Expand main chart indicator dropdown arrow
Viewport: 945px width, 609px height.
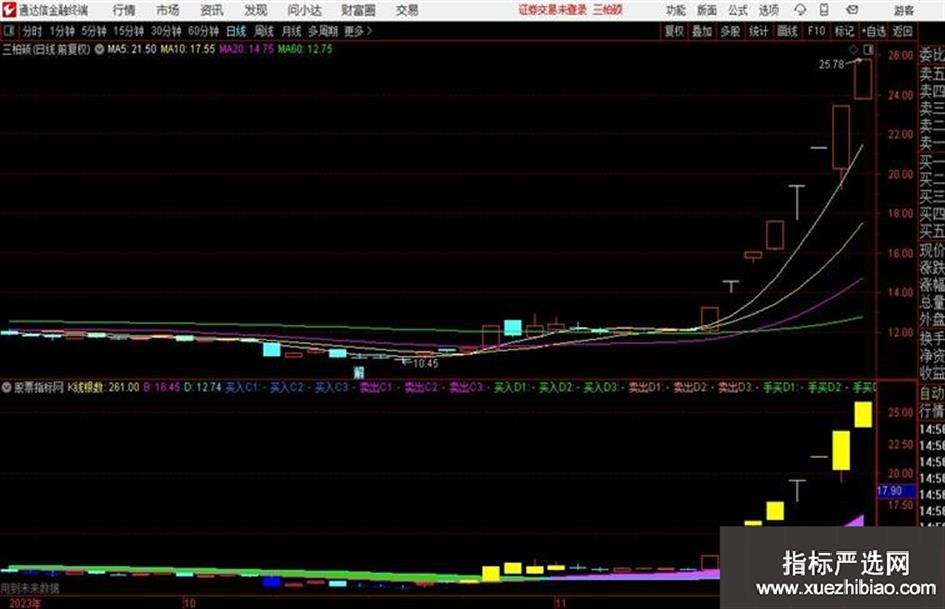pyautogui.click(x=99, y=49)
